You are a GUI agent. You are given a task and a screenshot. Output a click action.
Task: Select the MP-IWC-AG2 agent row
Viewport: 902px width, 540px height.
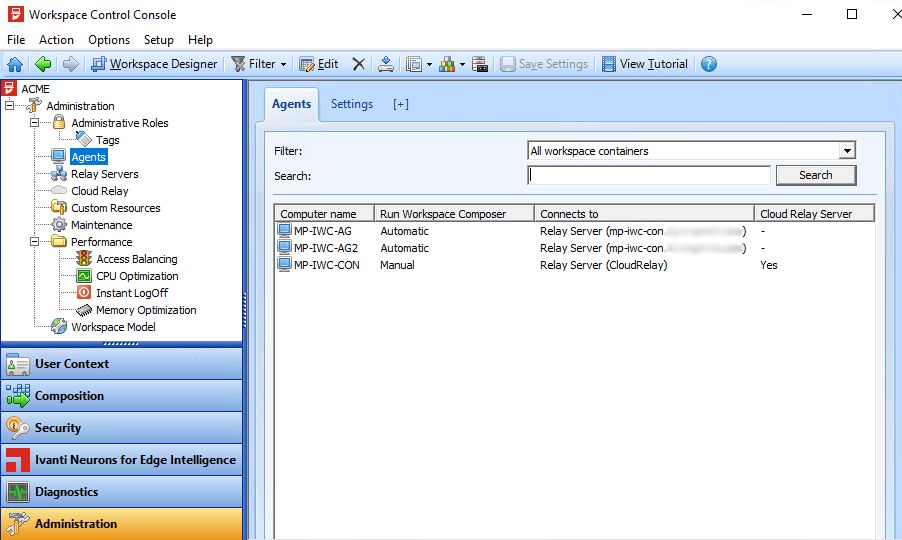coord(574,248)
